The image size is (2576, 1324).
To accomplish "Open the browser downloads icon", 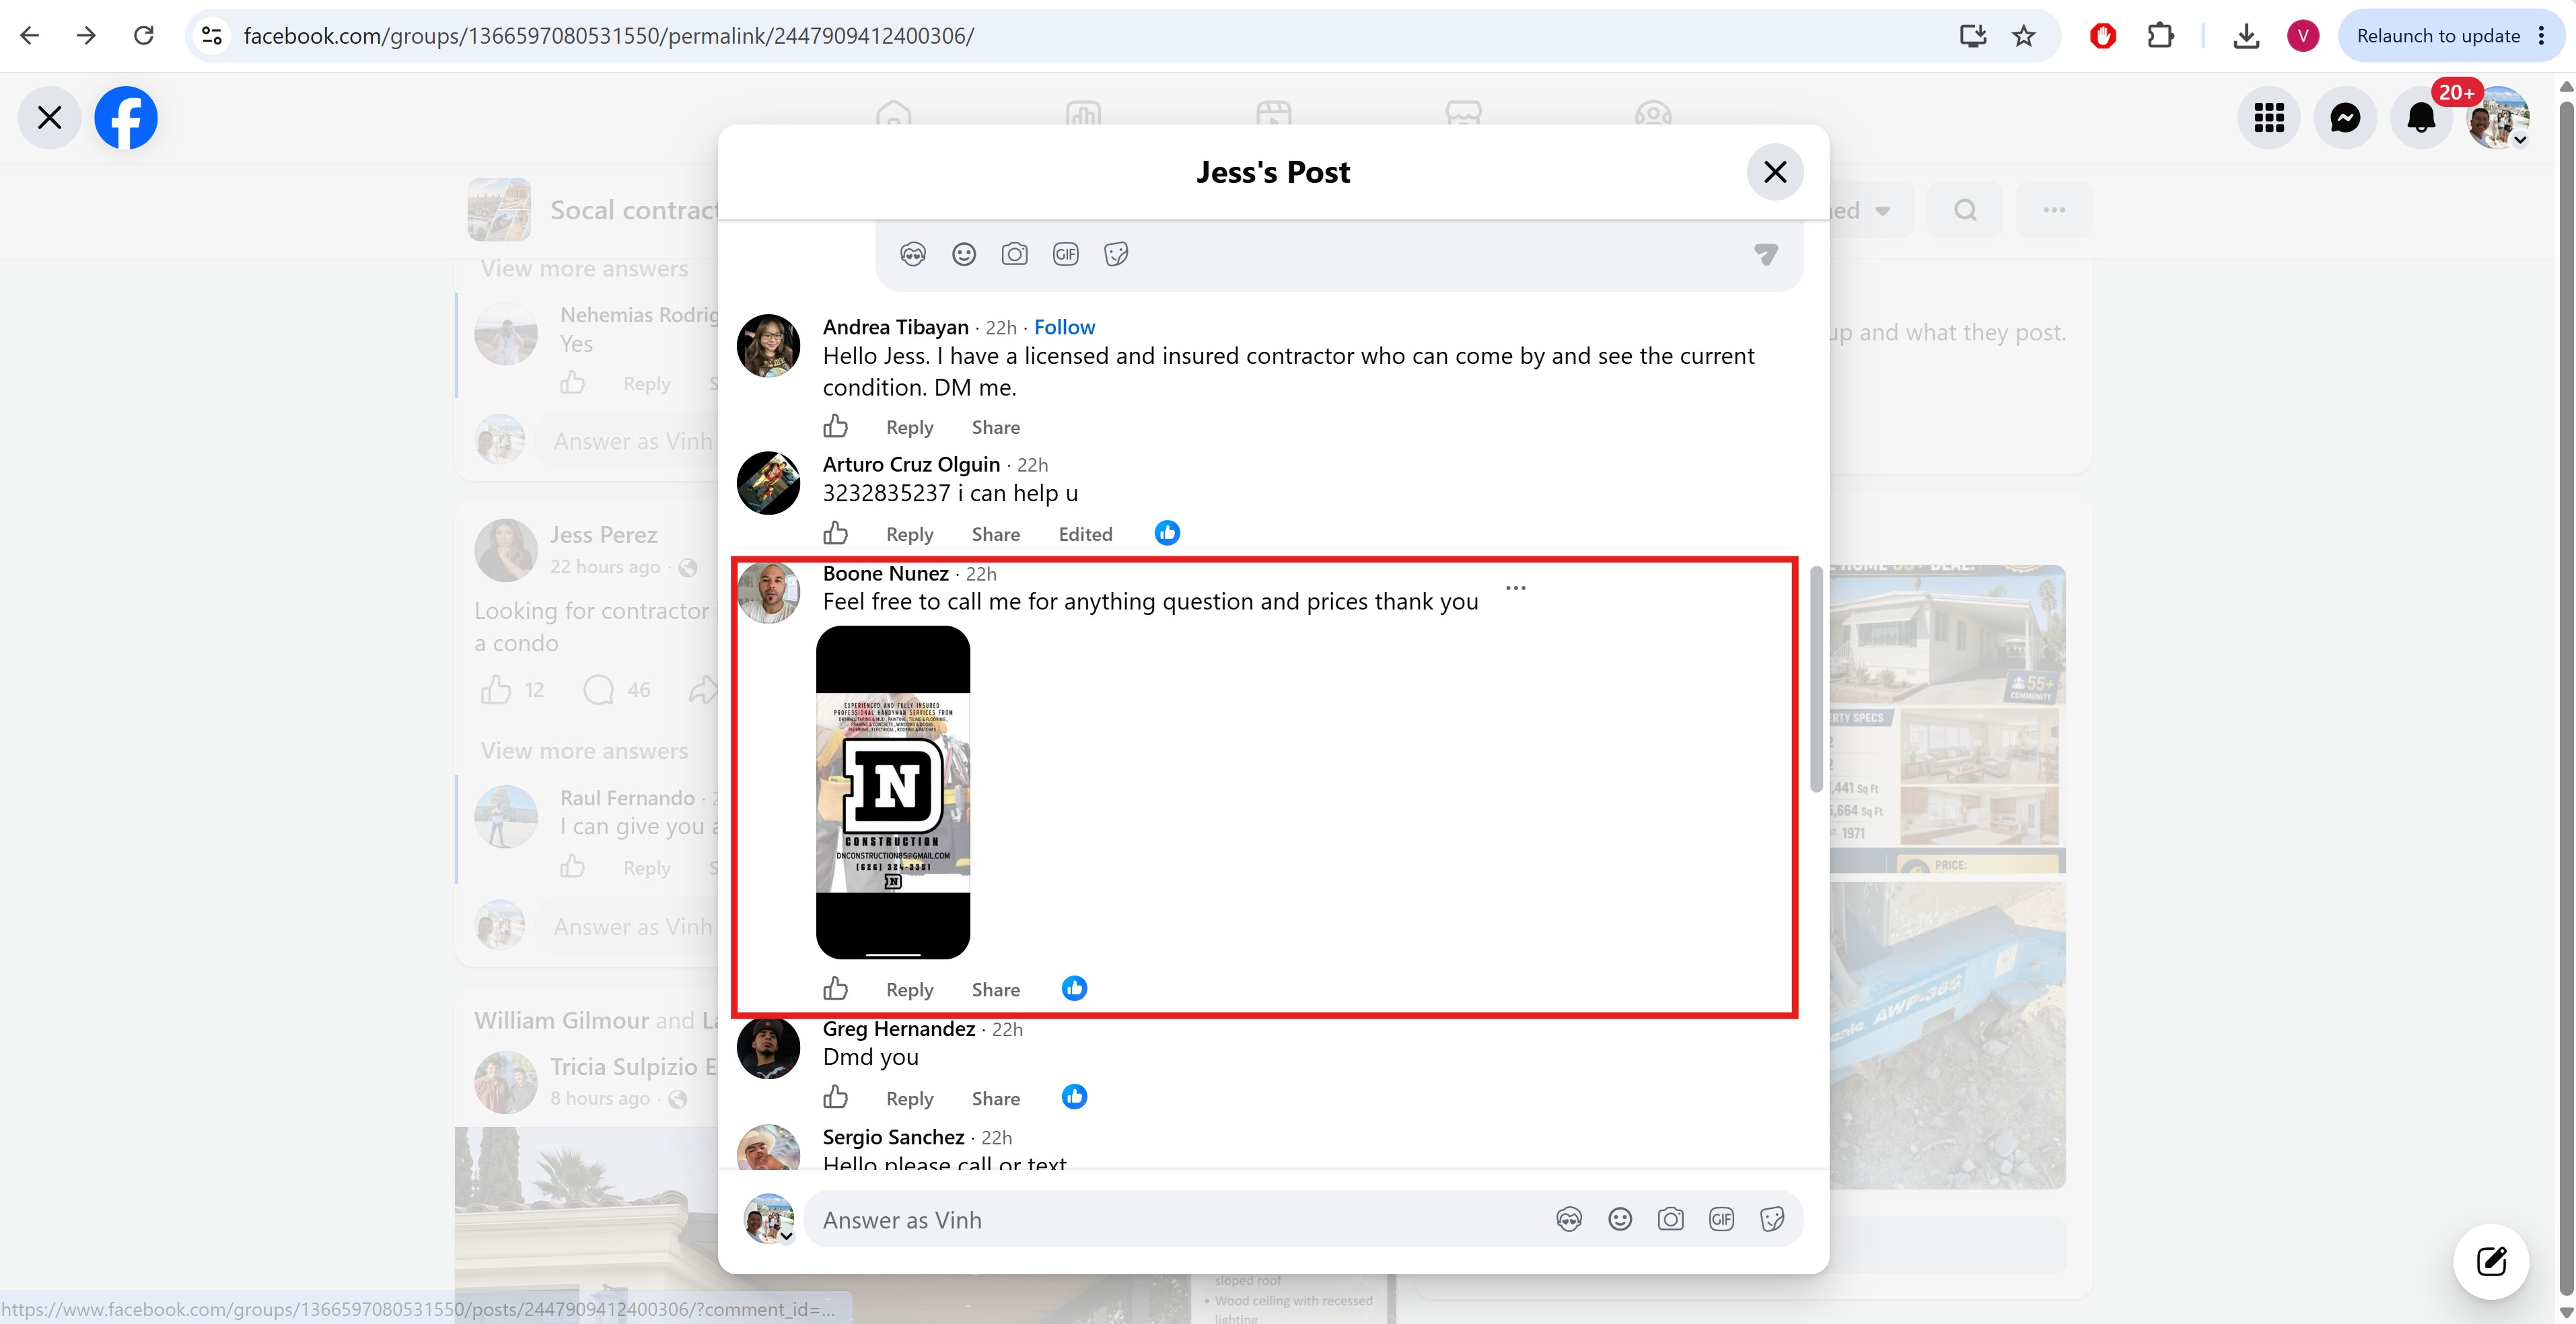I will point(2246,36).
